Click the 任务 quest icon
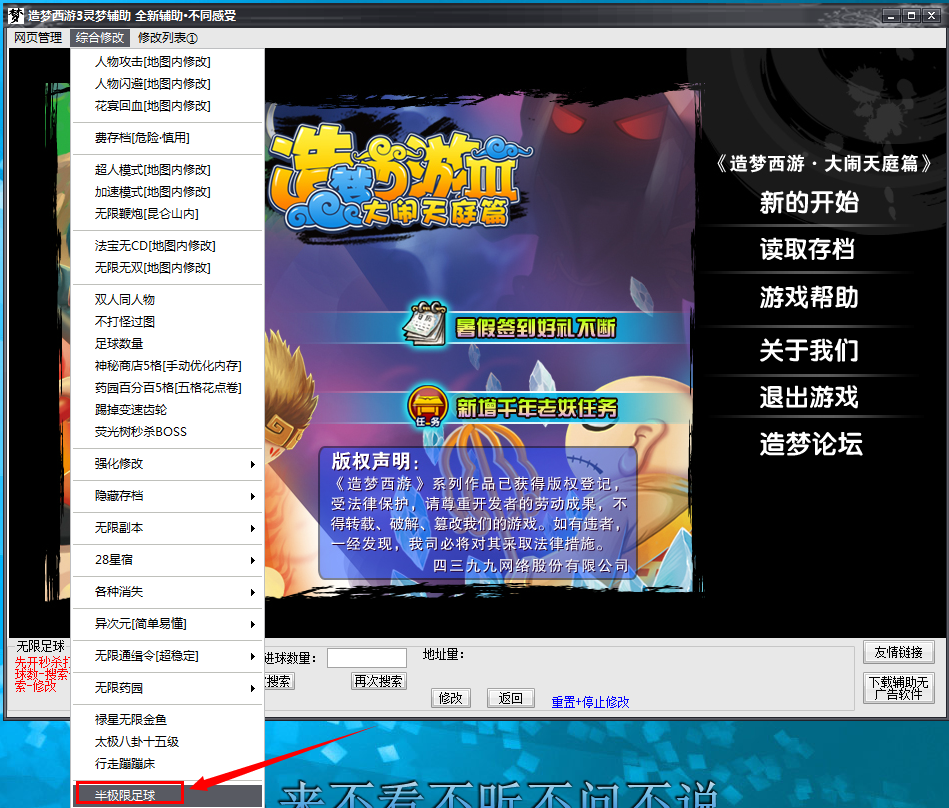Viewport: 949px width, 808px height. point(427,406)
